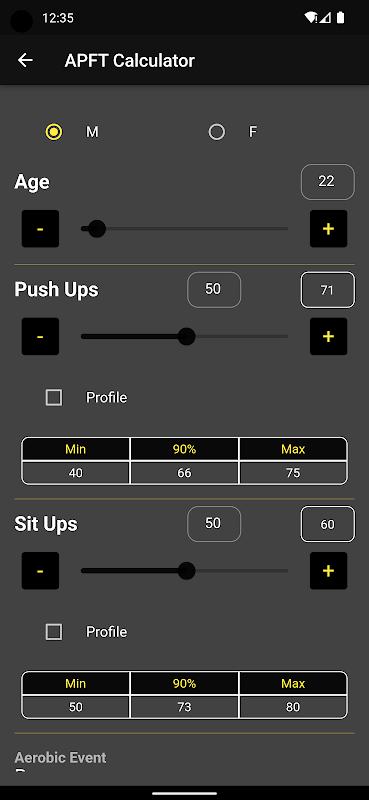Tap plus button under Push Ups

pyautogui.click(x=328, y=336)
